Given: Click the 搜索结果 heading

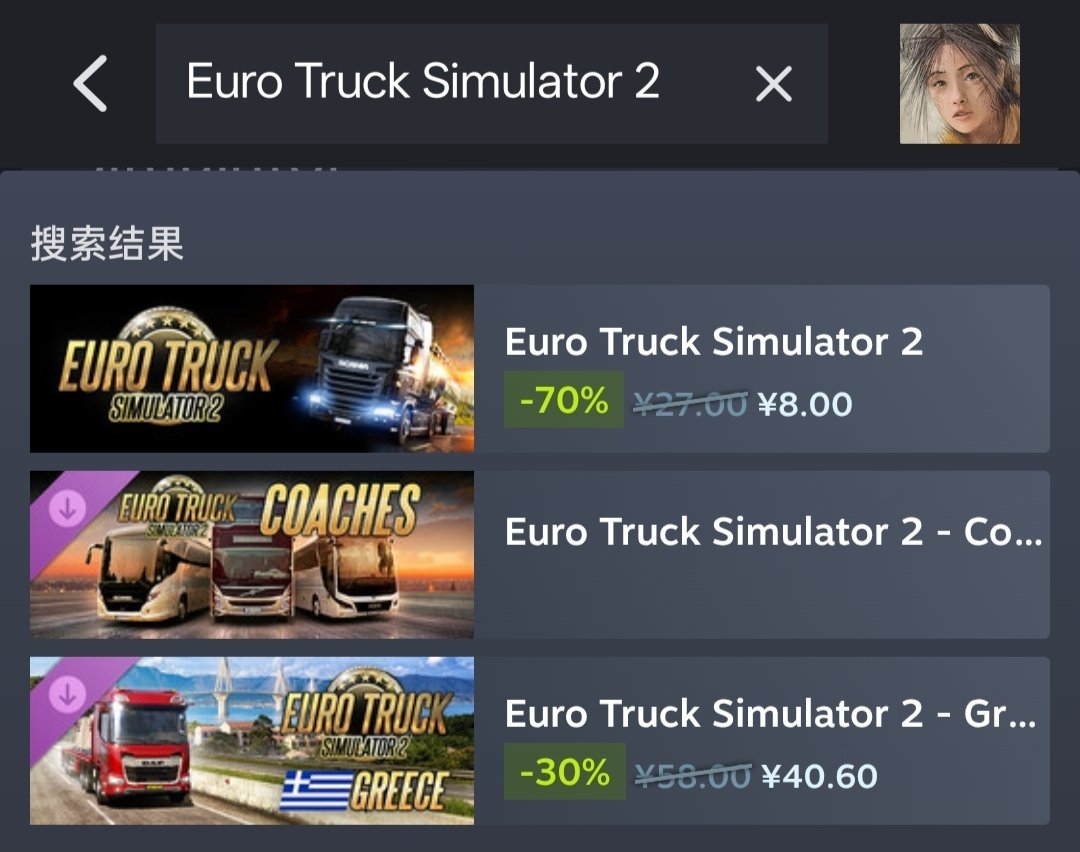Looking at the screenshot, I should [x=107, y=244].
